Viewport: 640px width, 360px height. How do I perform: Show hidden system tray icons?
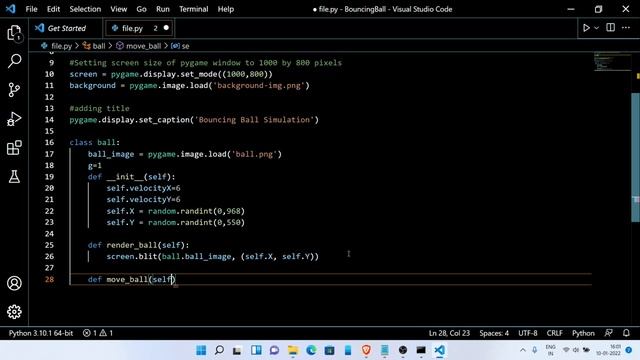(523, 350)
